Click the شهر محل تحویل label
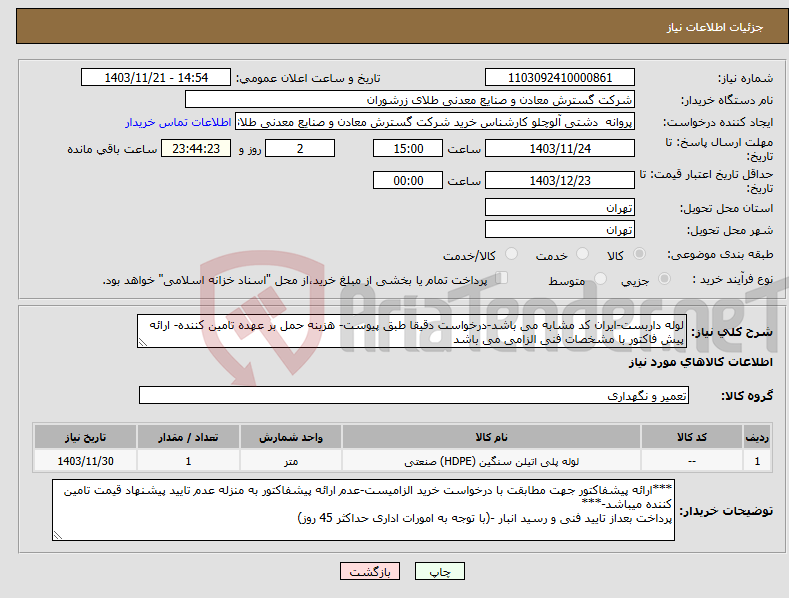This screenshot has width=789, height=598. point(730,231)
